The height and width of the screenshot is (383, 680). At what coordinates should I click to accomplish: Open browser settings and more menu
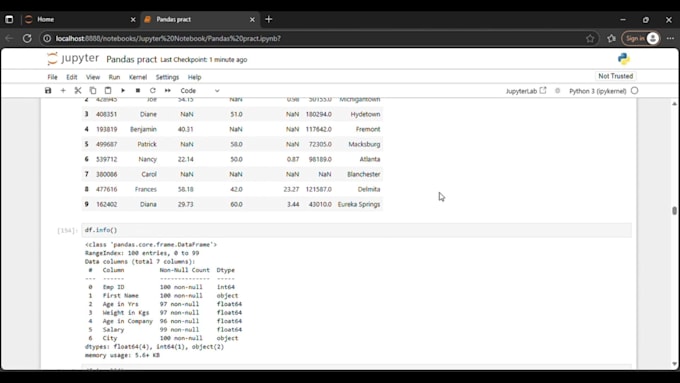(x=670, y=39)
